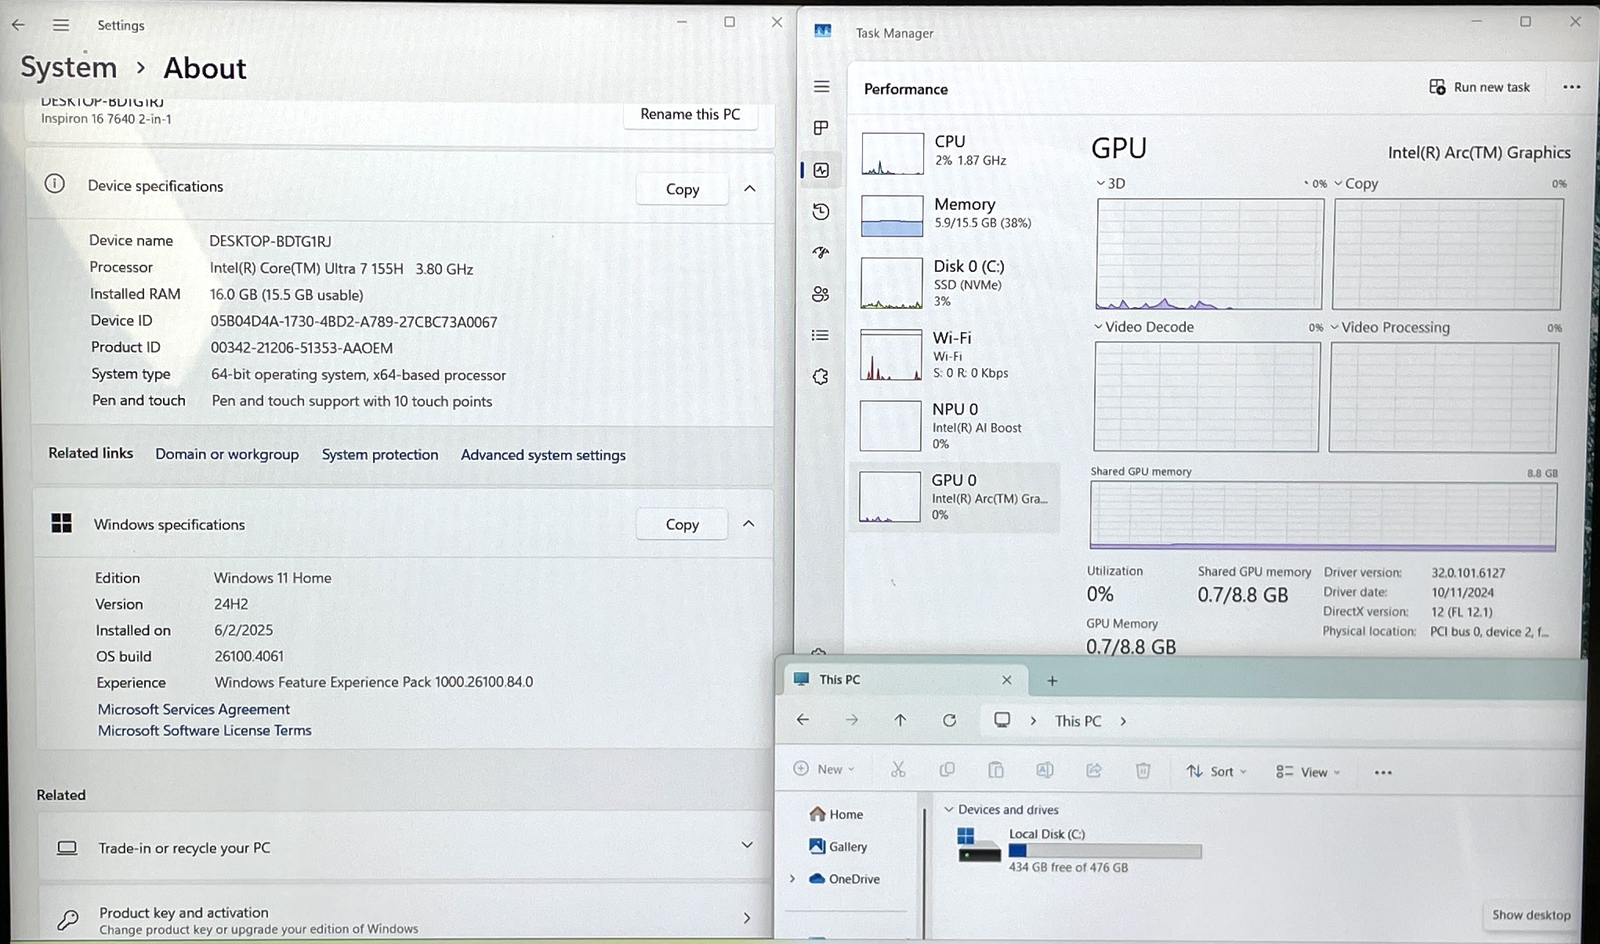This screenshot has height=944, width=1600.
Task: Refresh the File Explorer view
Action: tap(949, 720)
